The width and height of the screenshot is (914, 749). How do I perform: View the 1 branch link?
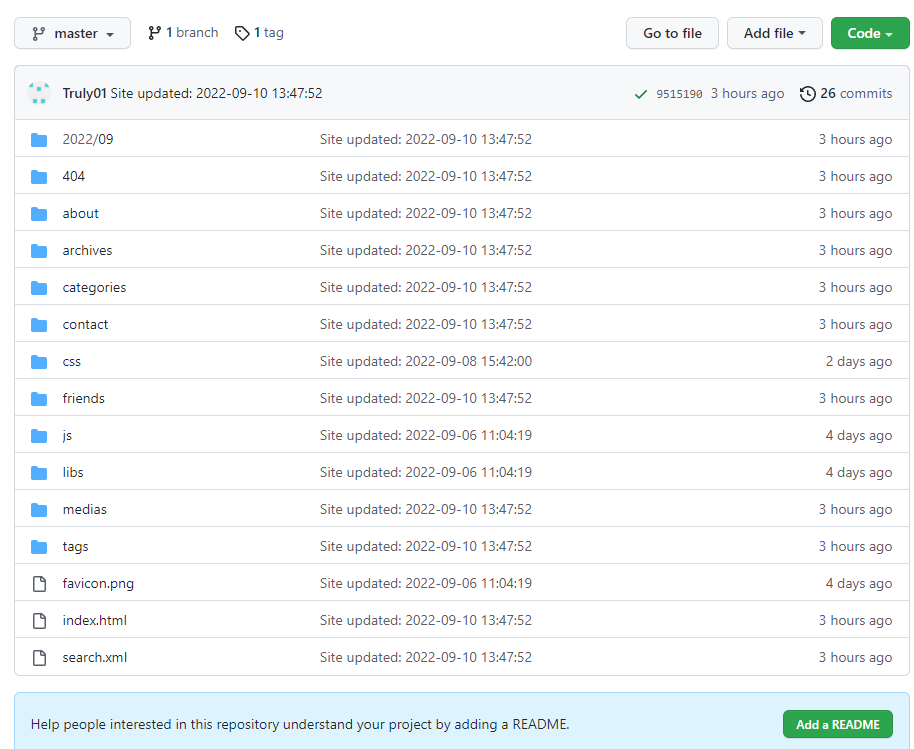pos(183,33)
